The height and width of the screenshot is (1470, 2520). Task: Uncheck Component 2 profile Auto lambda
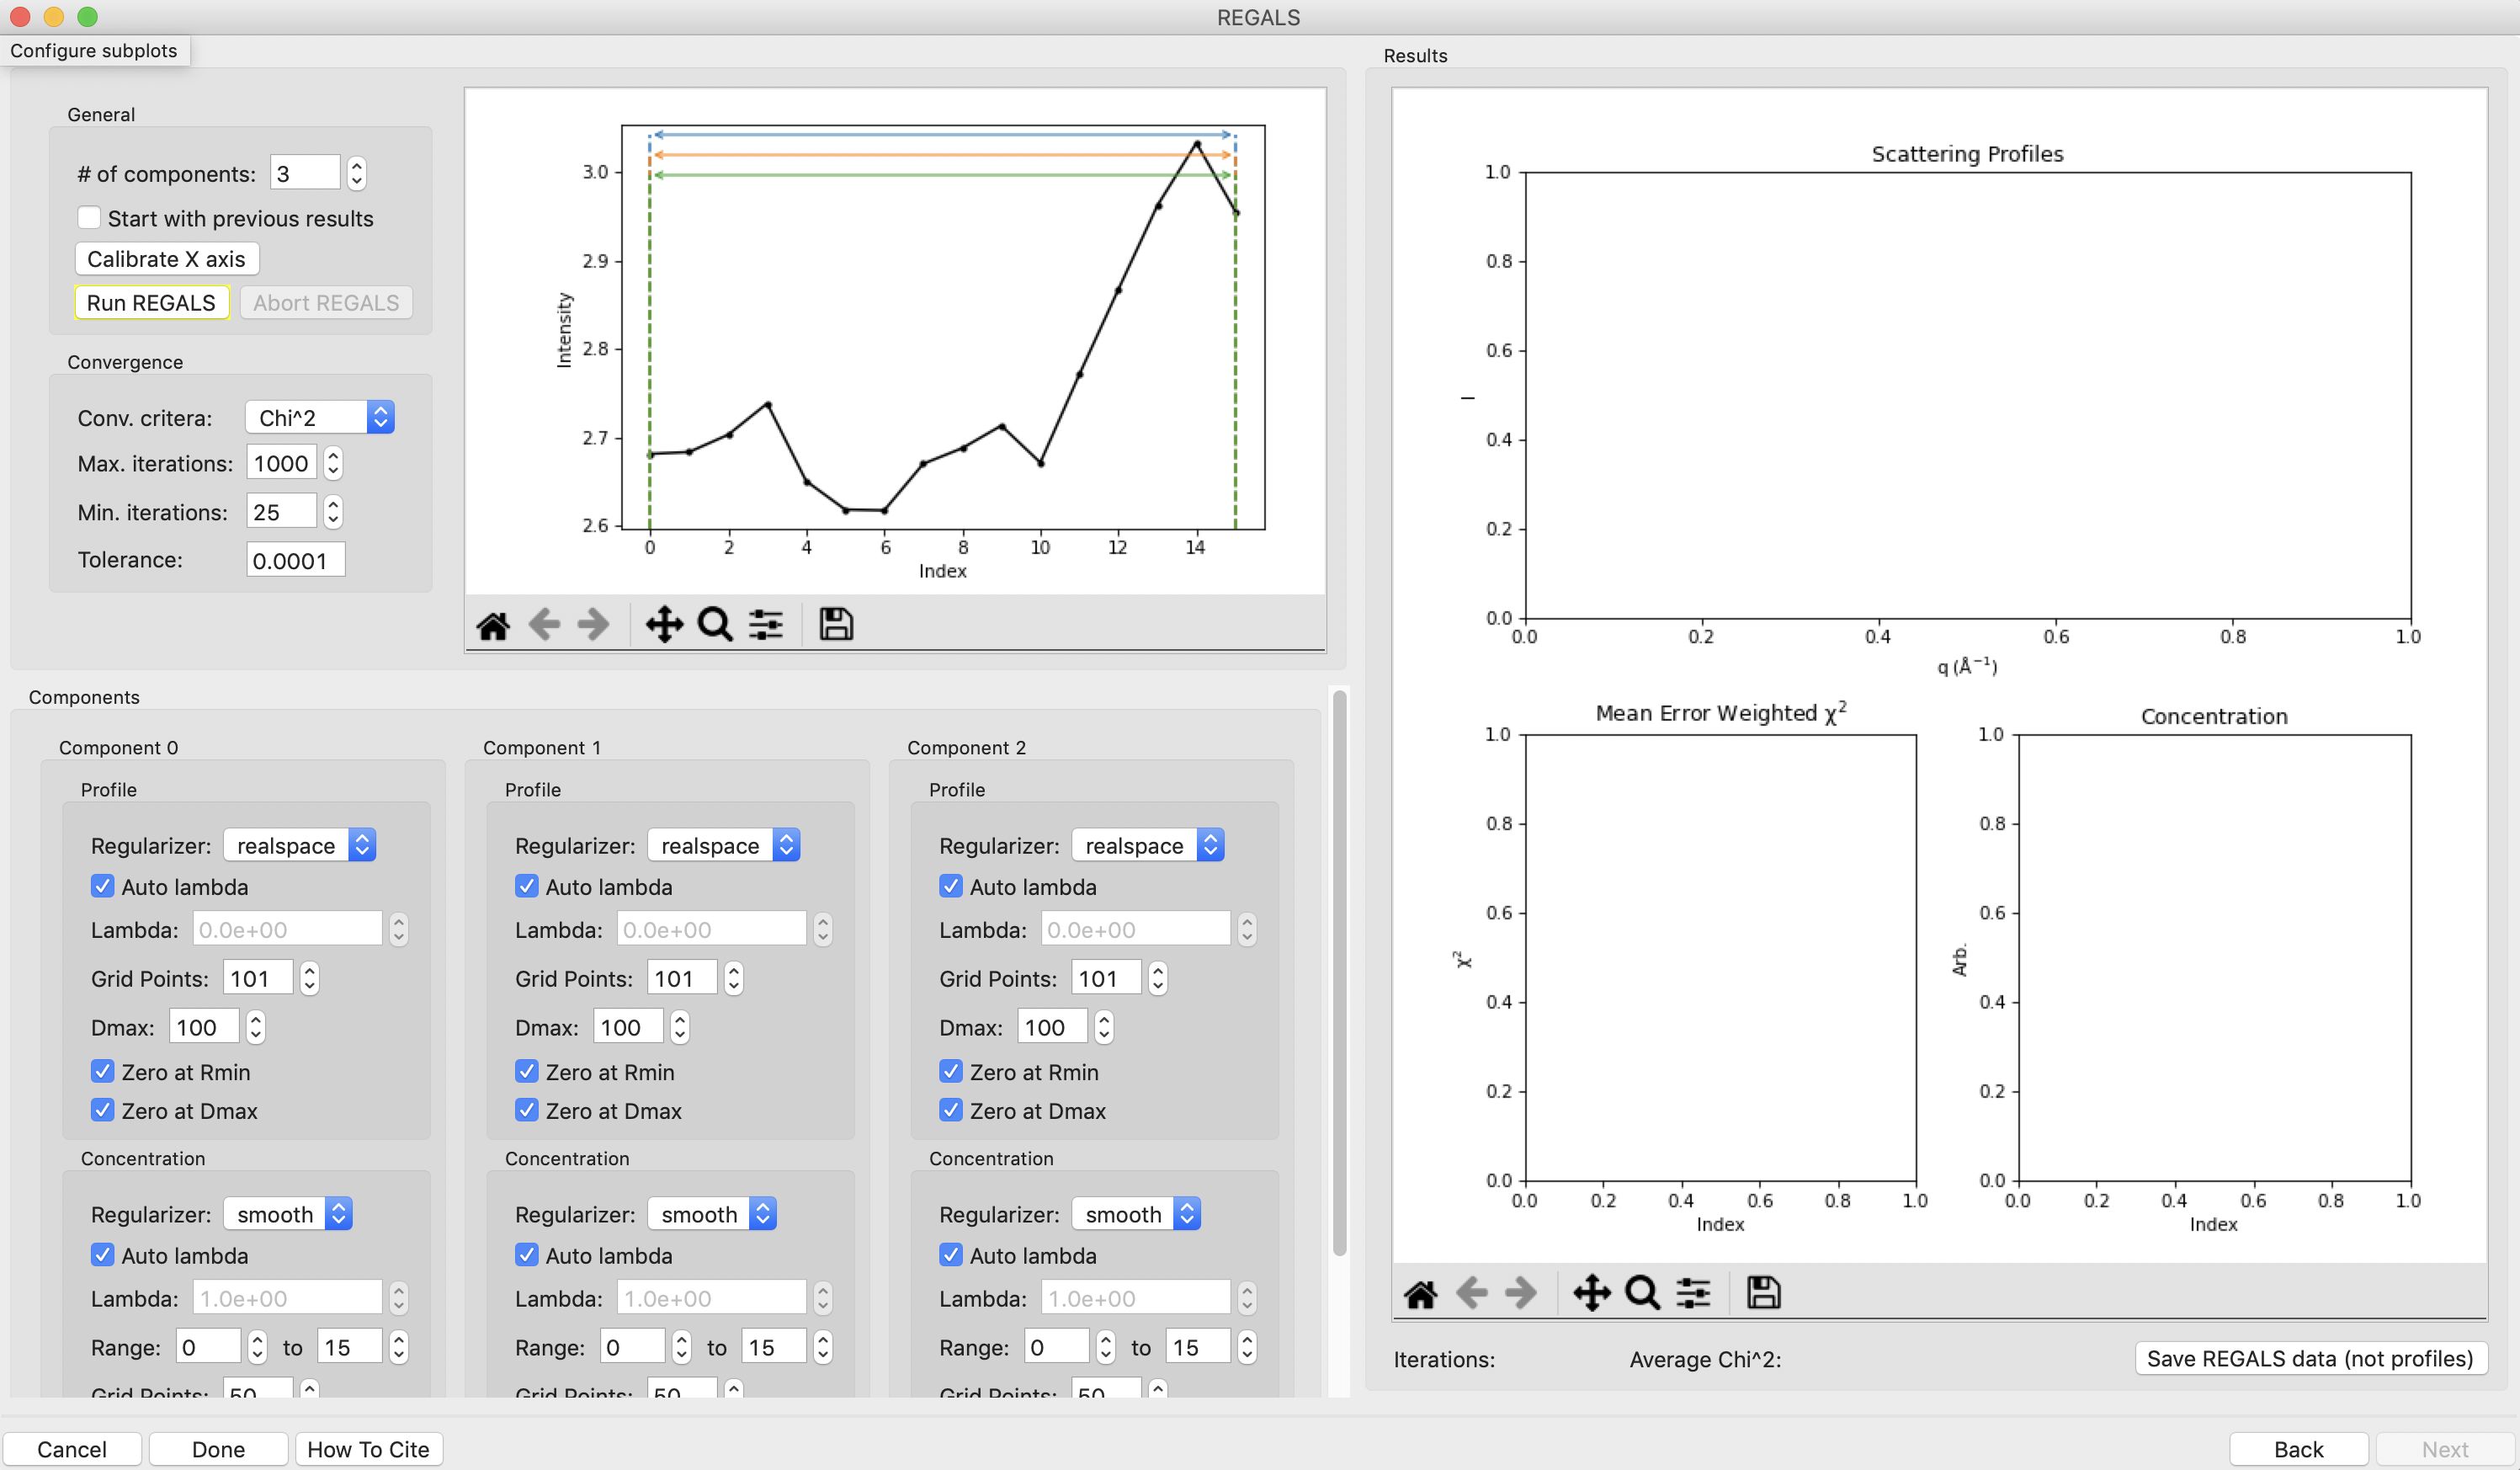(x=950, y=887)
